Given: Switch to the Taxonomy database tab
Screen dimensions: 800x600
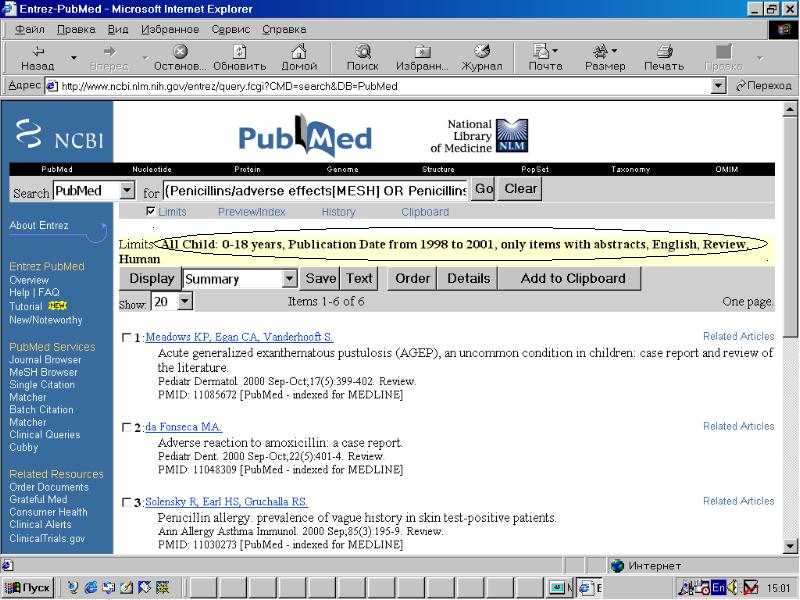Looking at the screenshot, I should (x=631, y=169).
